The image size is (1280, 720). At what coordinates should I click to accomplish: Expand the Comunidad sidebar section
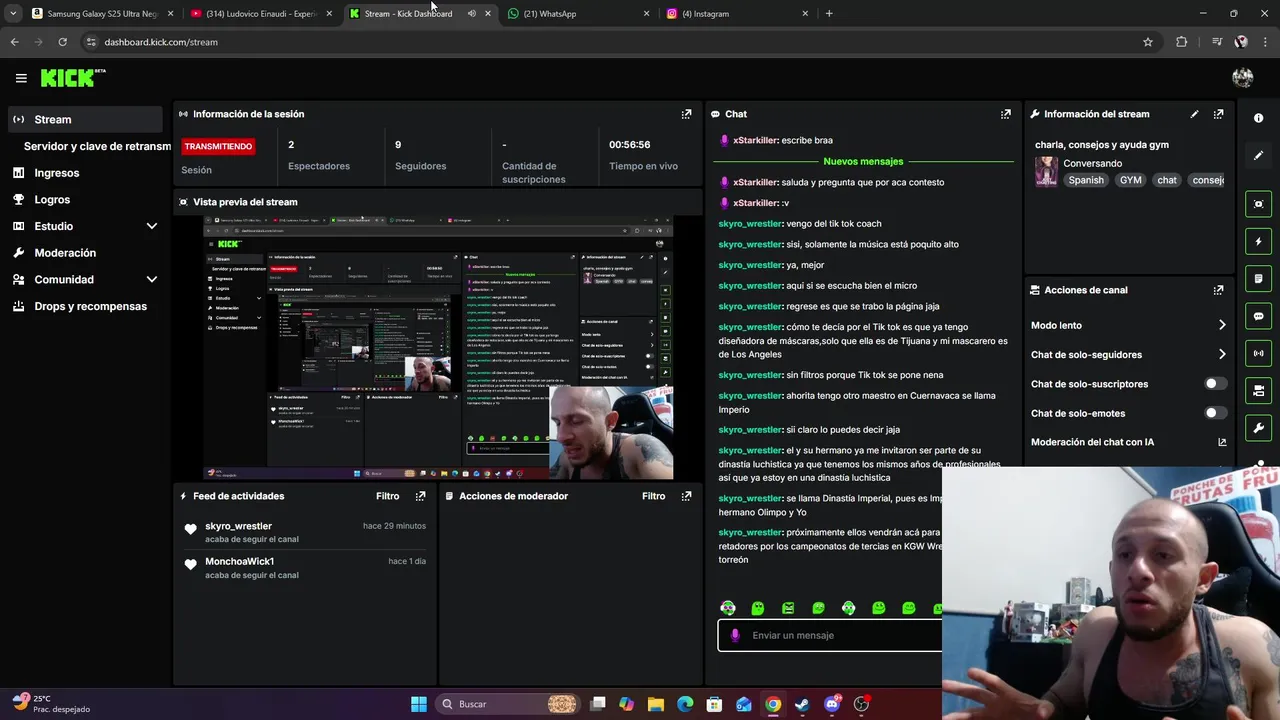(x=152, y=280)
